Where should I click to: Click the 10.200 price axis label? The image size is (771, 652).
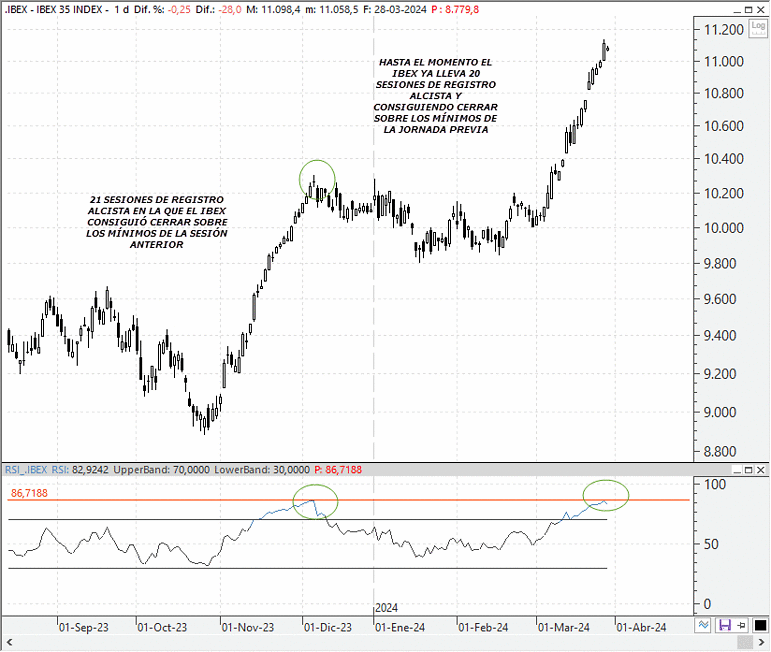(724, 193)
